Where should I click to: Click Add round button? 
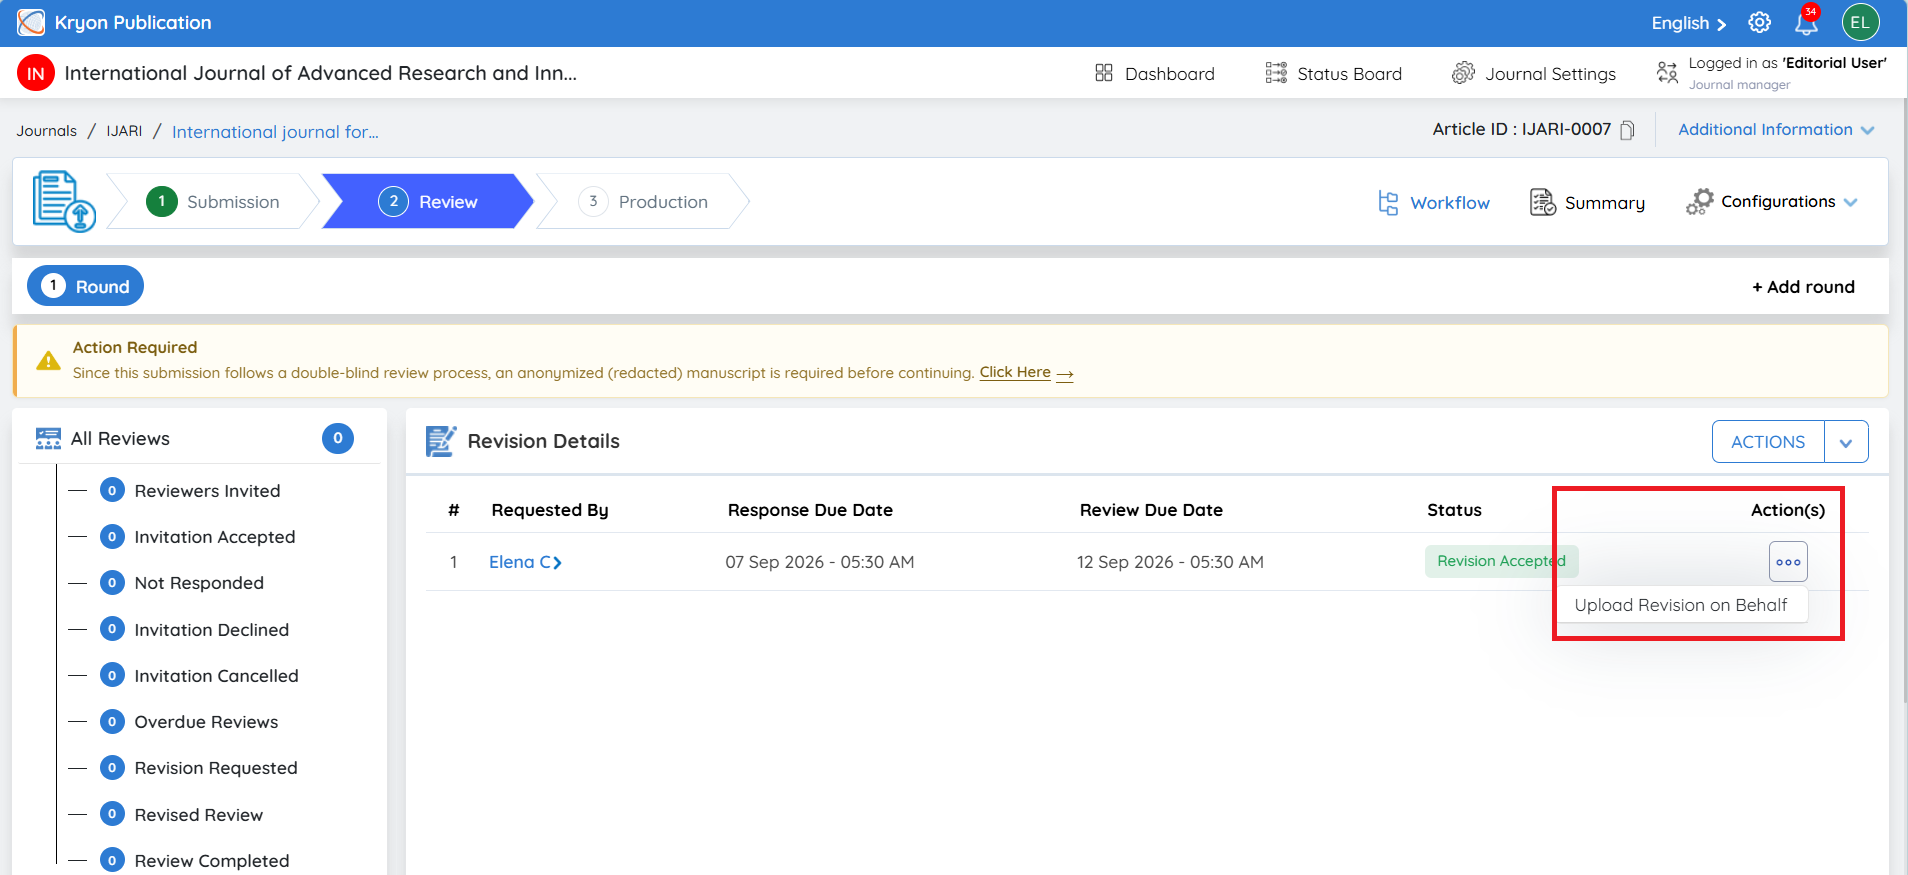click(x=1803, y=287)
